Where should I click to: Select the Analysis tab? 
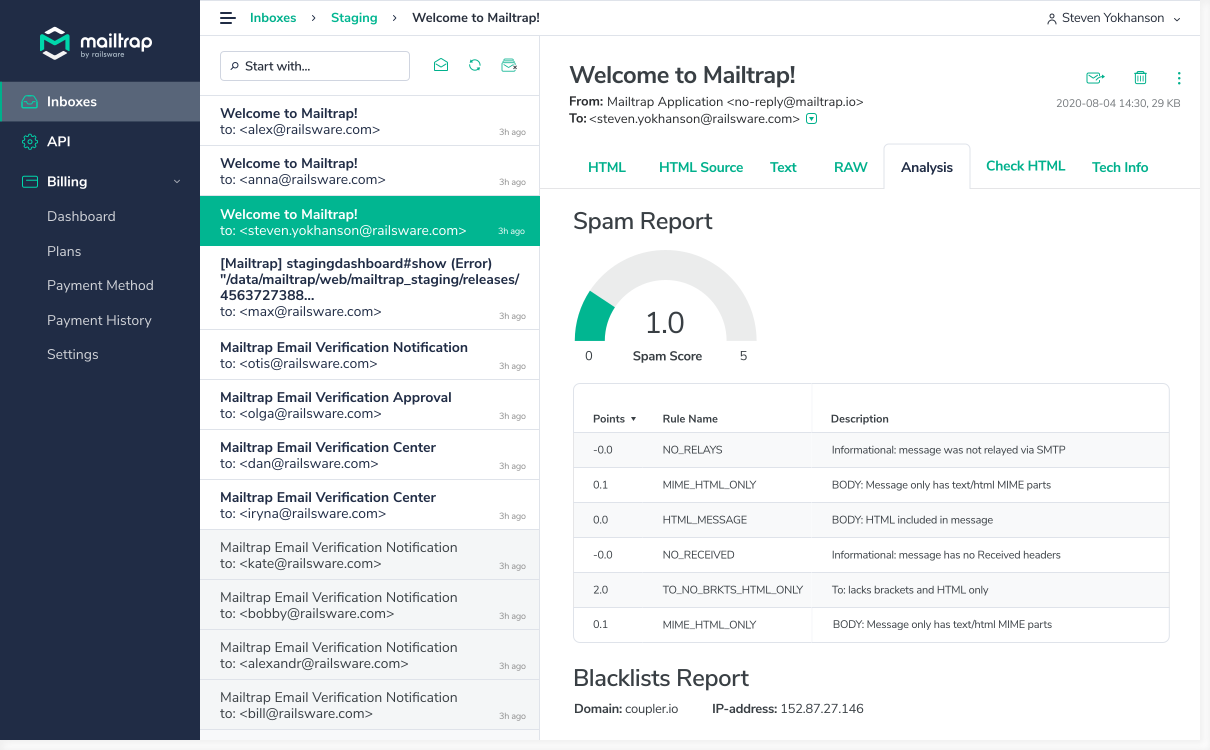(x=927, y=167)
